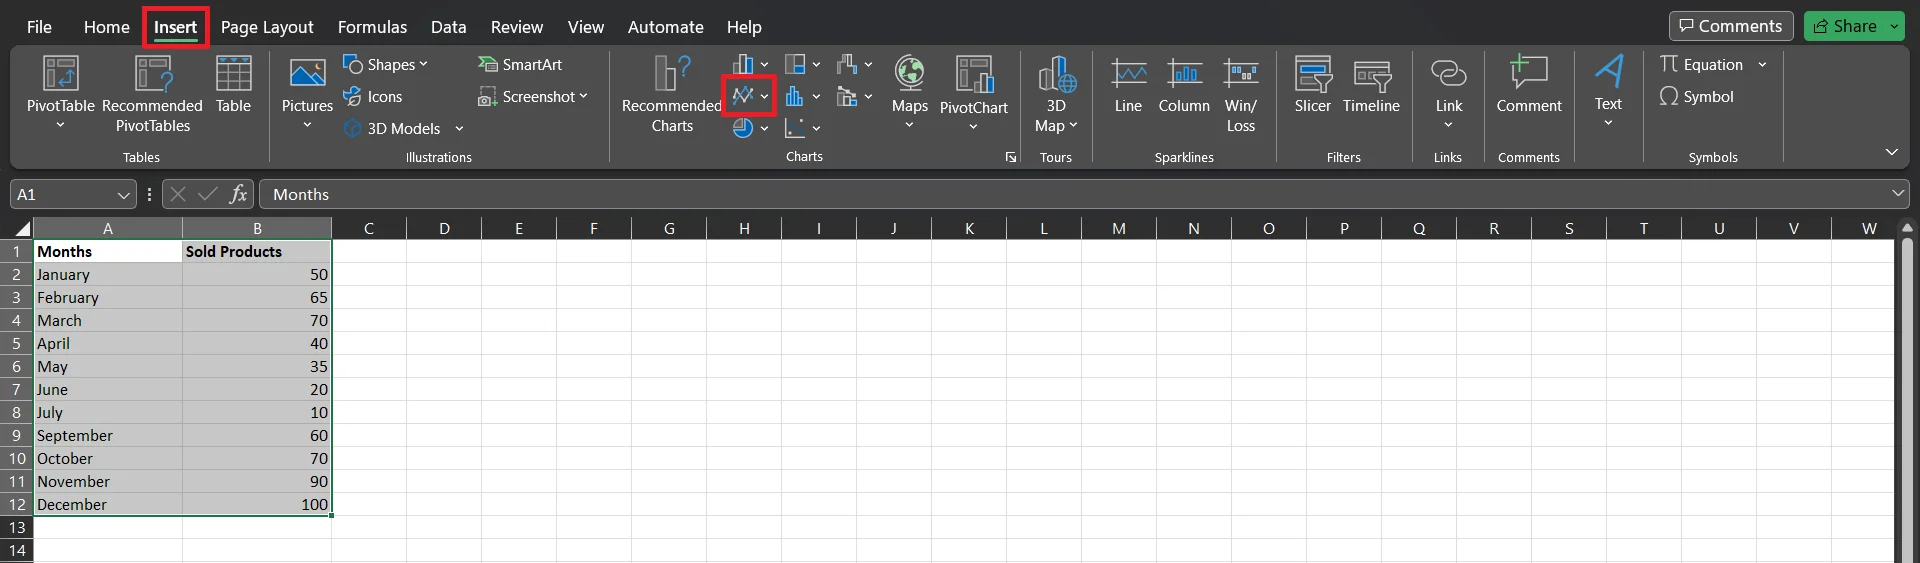1920x563 pixels.
Task: Select row header 13
Action: click(x=17, y=527)
